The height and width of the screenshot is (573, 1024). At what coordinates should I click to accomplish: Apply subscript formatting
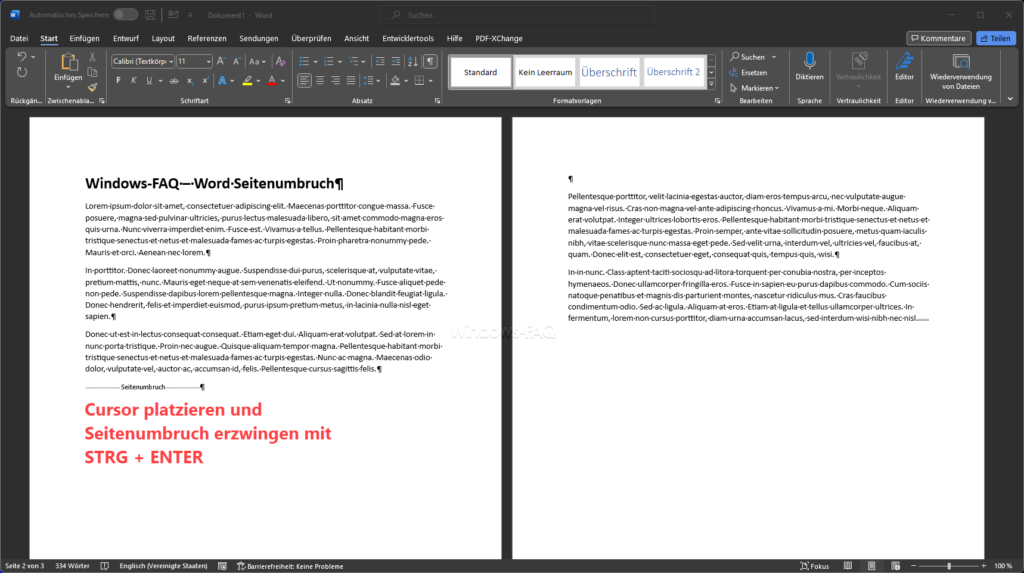(189, 81)
